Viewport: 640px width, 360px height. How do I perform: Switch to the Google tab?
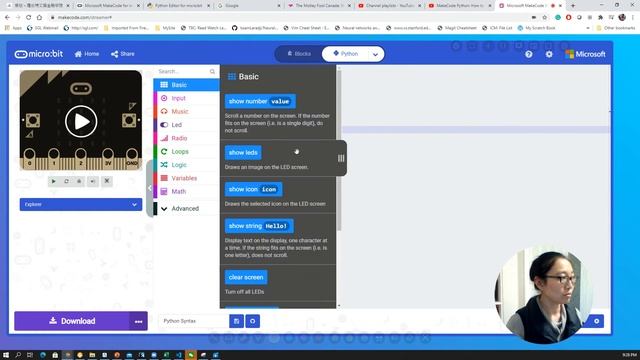[x=249, y=6]
